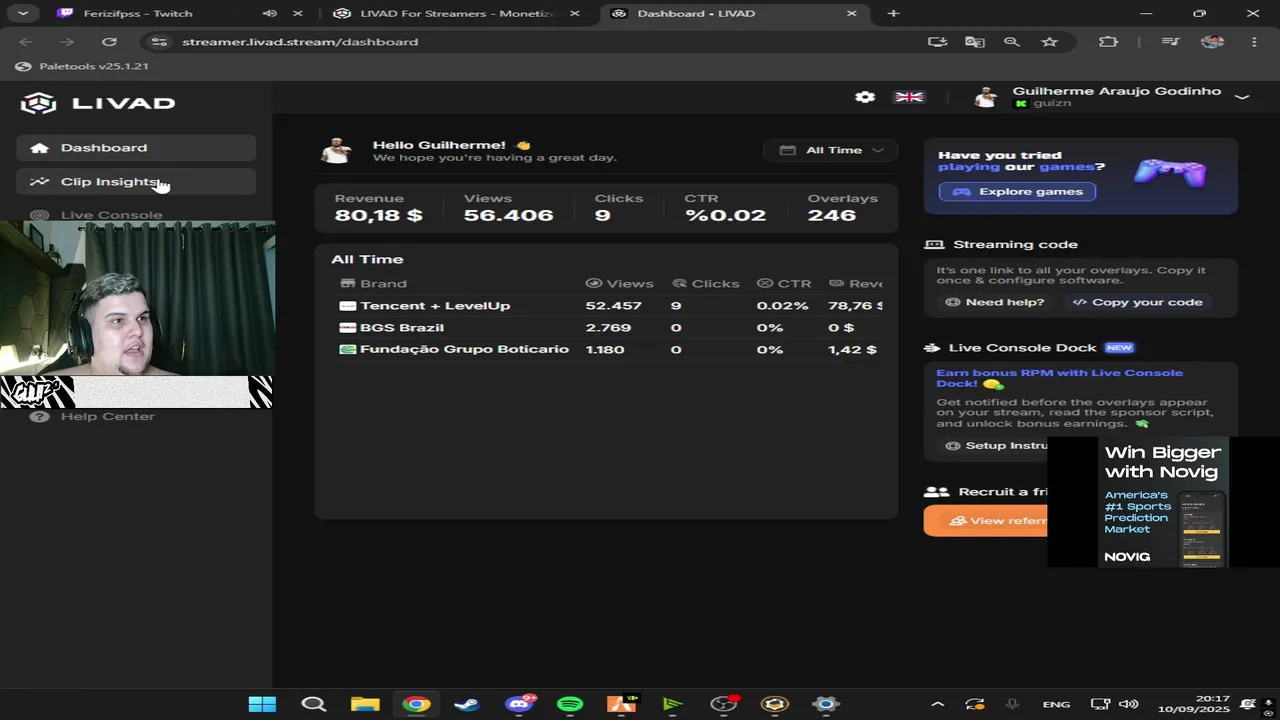Open settings via the gear icon
Image resolution: width=1280 pixels, height=720 pixels.
point(865,97)
